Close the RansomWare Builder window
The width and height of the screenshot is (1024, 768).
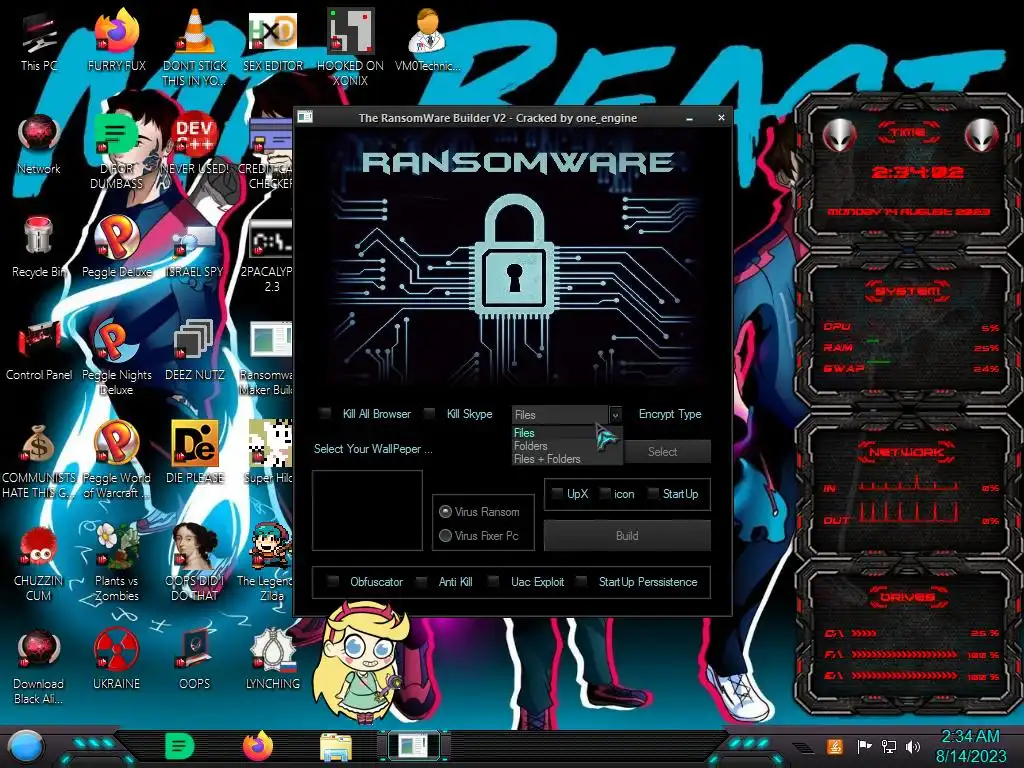pyautogui.click(x=721, y=118)
